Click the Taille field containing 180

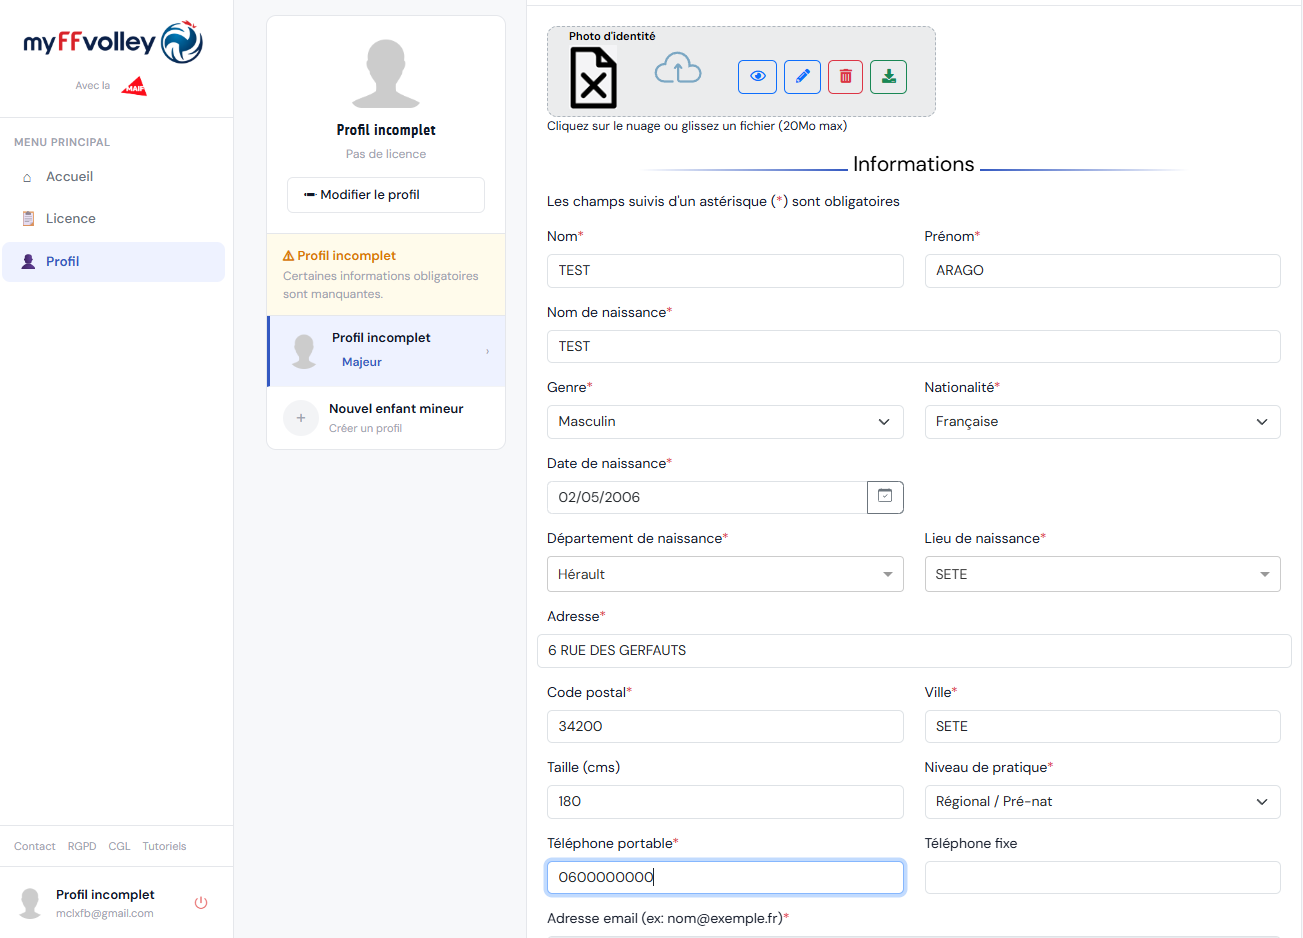(725, 802)
